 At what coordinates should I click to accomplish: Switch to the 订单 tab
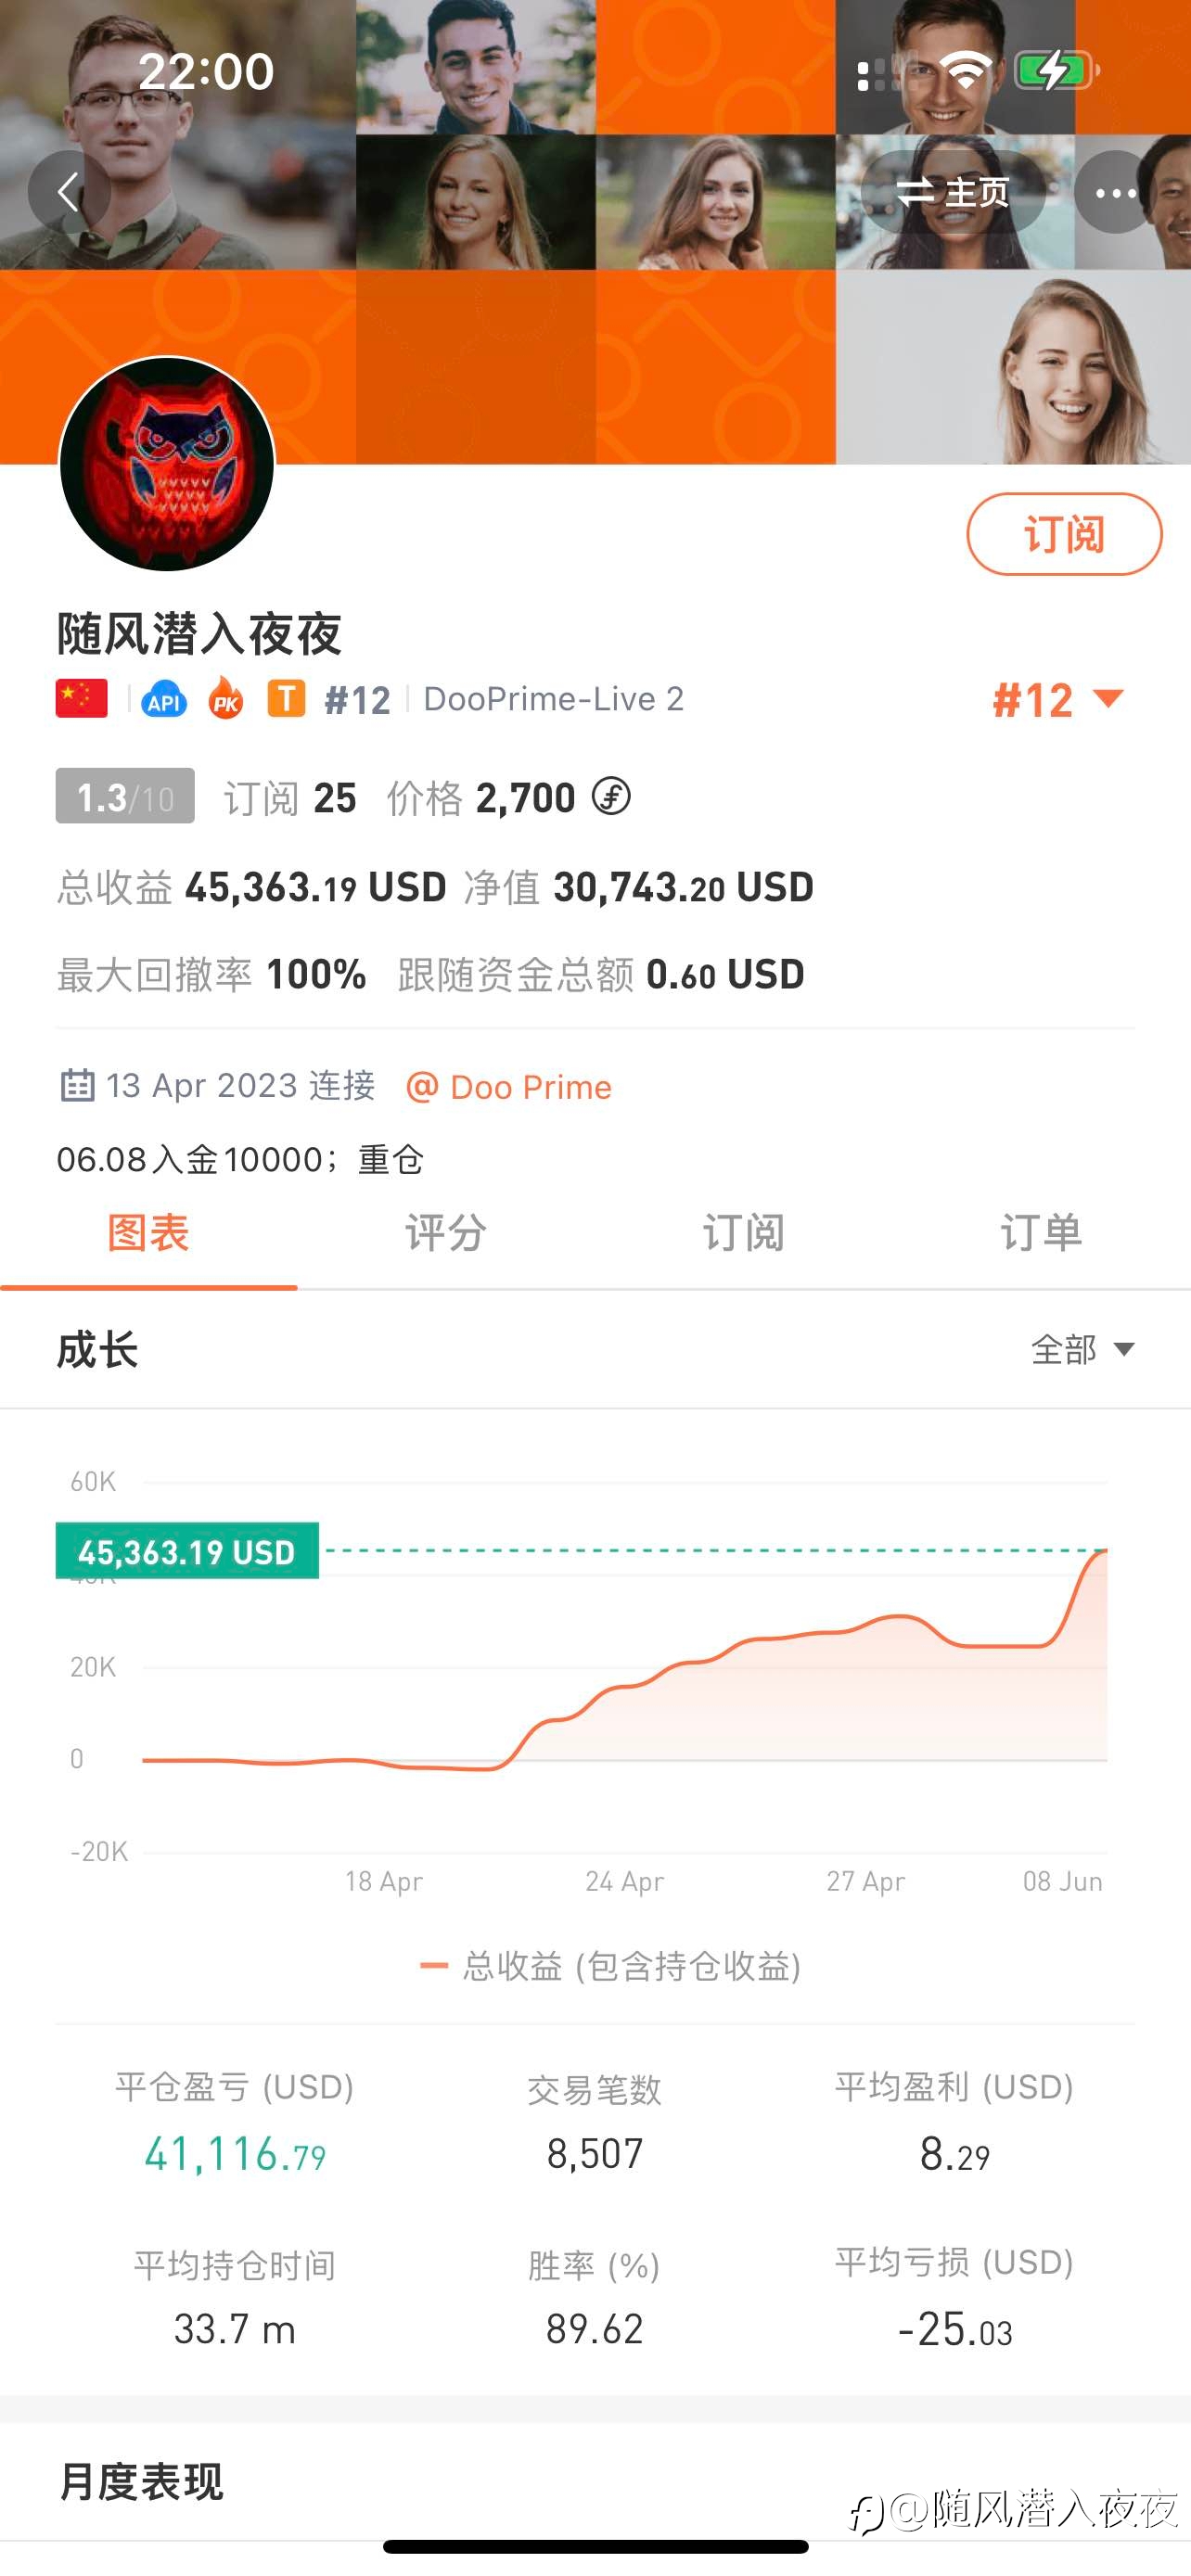[x=1041, y=1233]
